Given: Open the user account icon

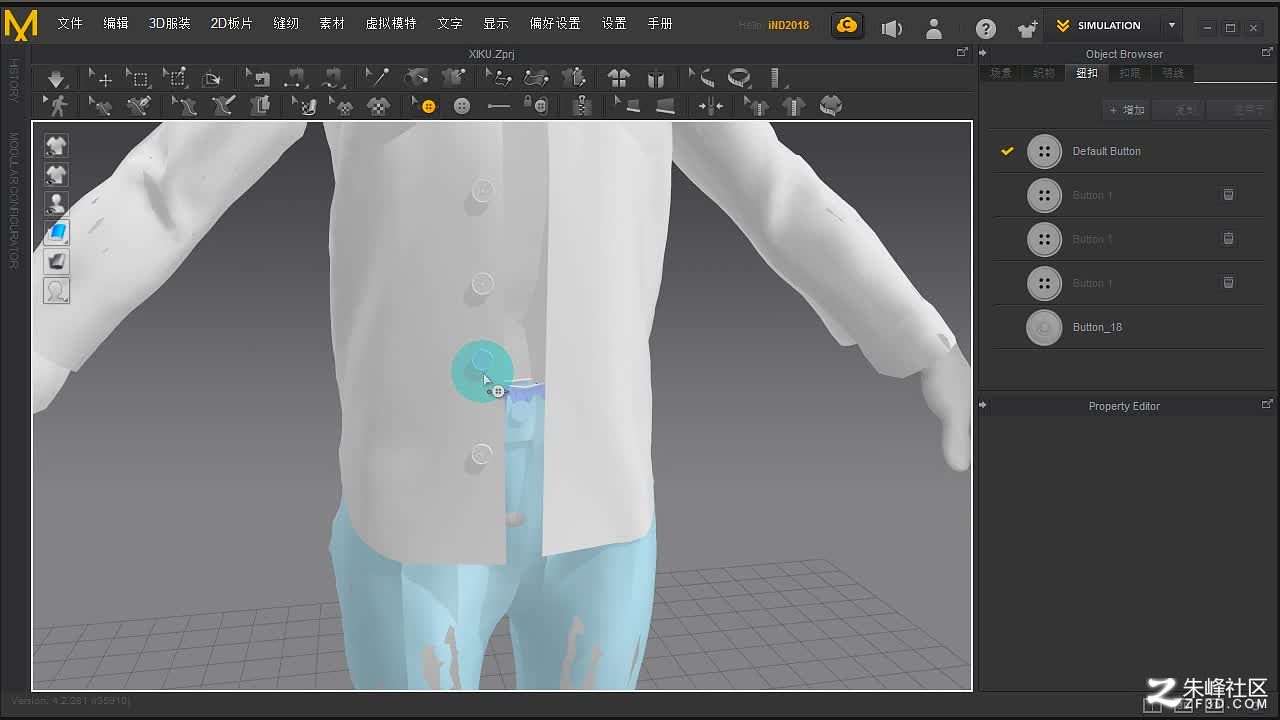Looking at the screenshot, I should 933,28.
